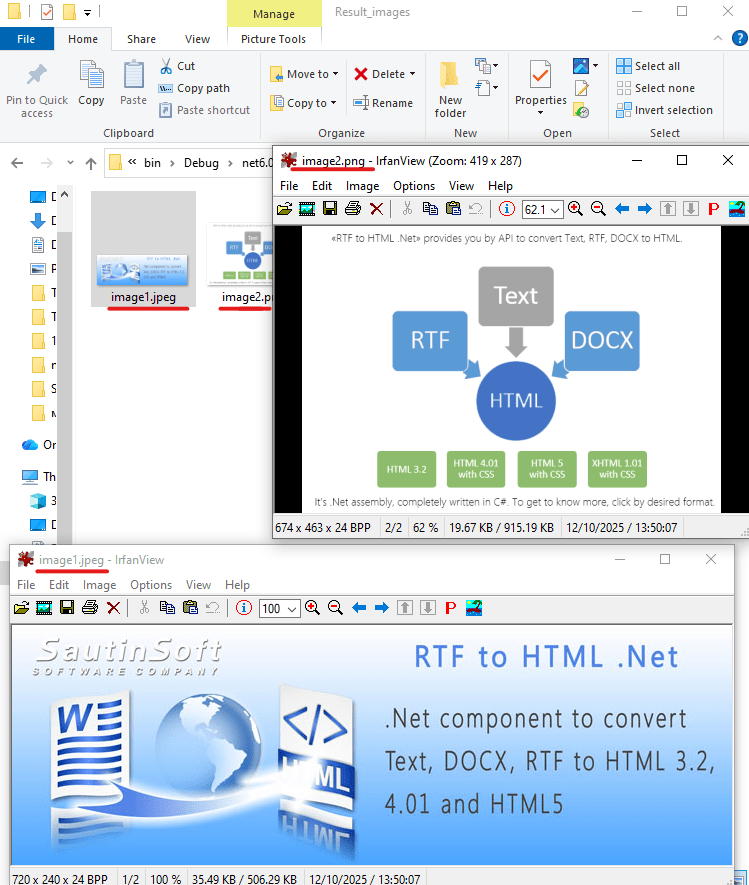Click Open icon in image1.jpeg IrfanView toolbar

[x=21, y=608]
